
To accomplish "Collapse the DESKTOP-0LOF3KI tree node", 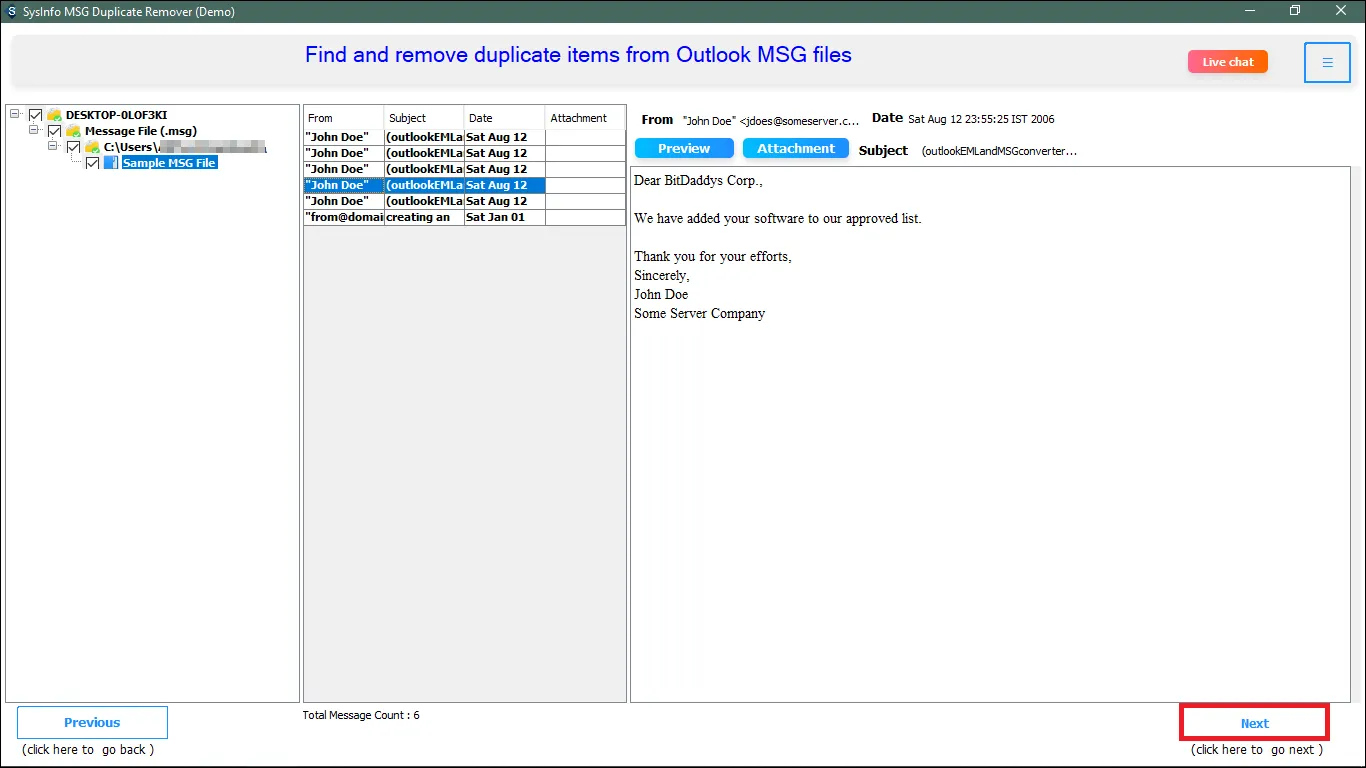I will [16, 115].
